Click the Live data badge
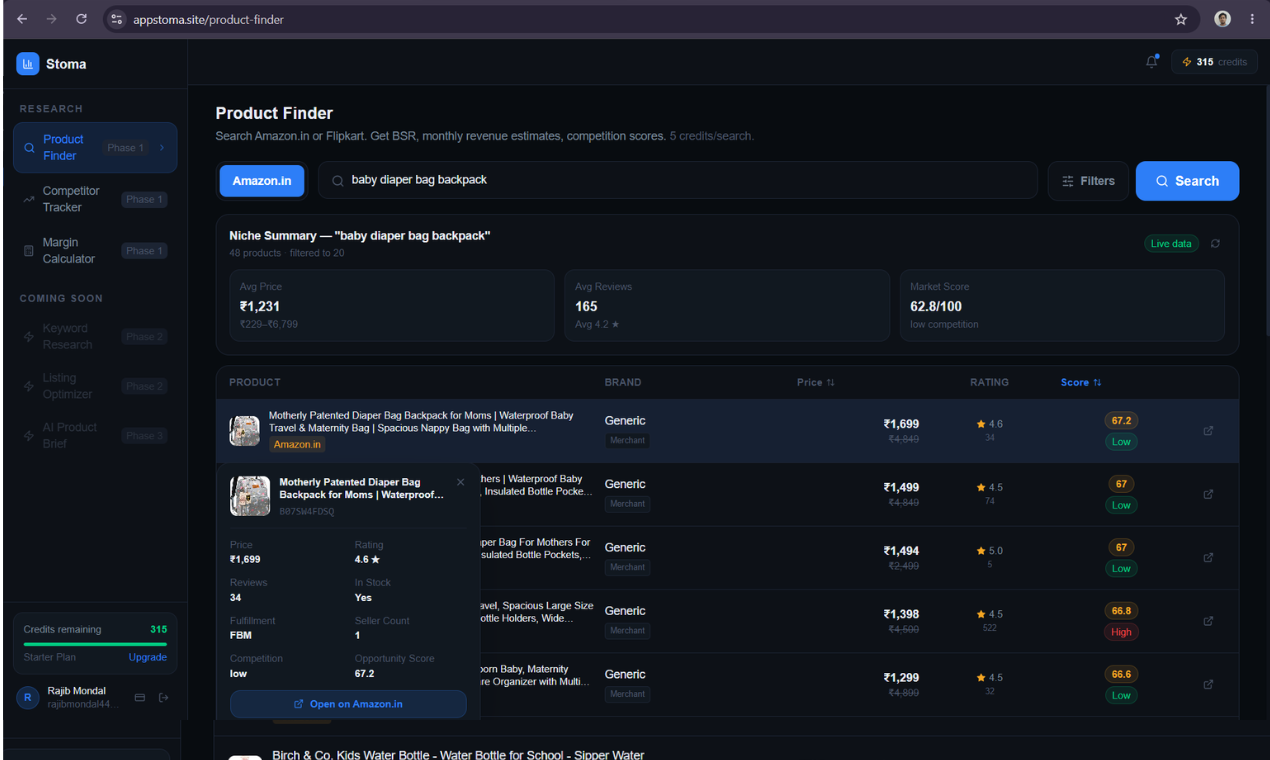This screenshot has width=1270, height=760. [x=1172, y=243]
